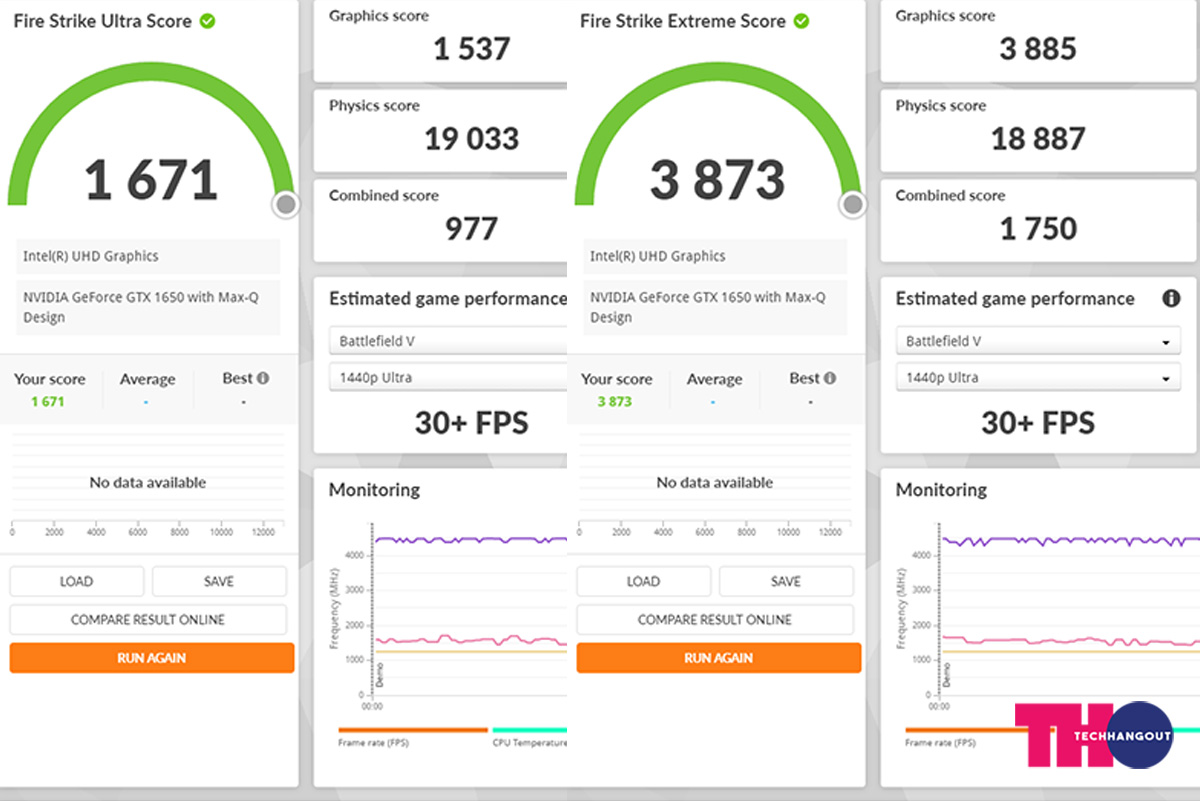This screenshot has width=1200, height=801.
Task: Expand the 1440p Ultra dropdown in the Extreme results
Action: tap(1038, 377)
